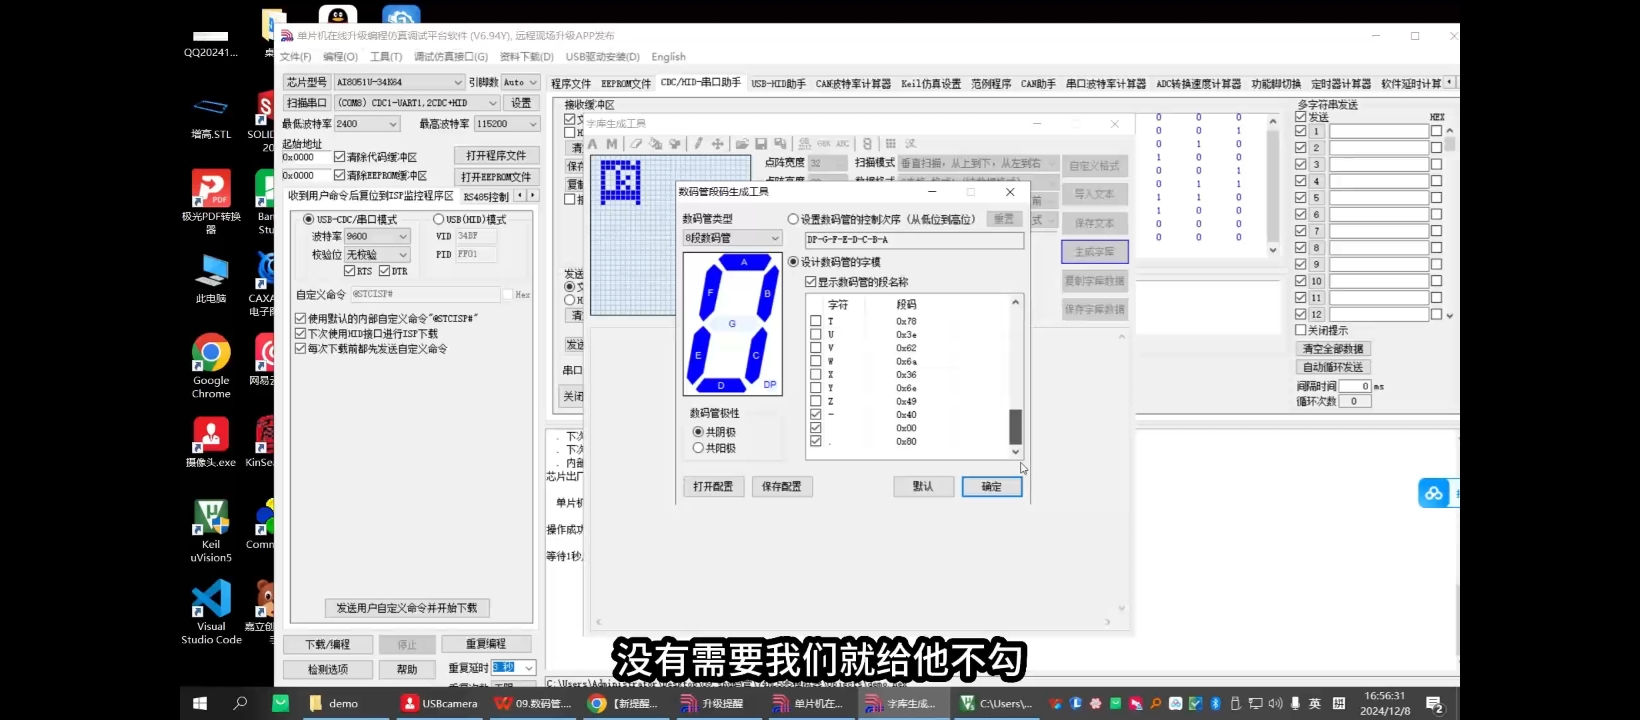Image resolution: width=1640 pixels, height=720 pixels.
Task: Open Visual Studio Code desktop icon
Action: tap(211, 613)
